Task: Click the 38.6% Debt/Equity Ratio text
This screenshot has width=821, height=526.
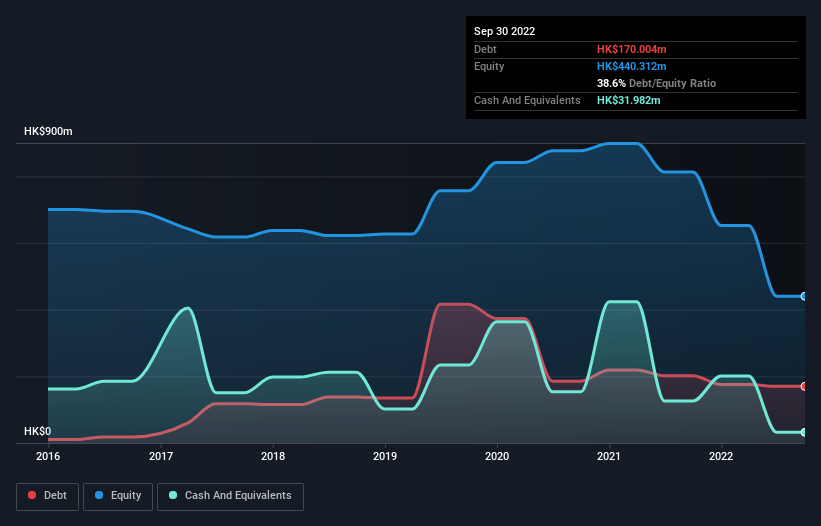Action: click(x=656, y=83)
